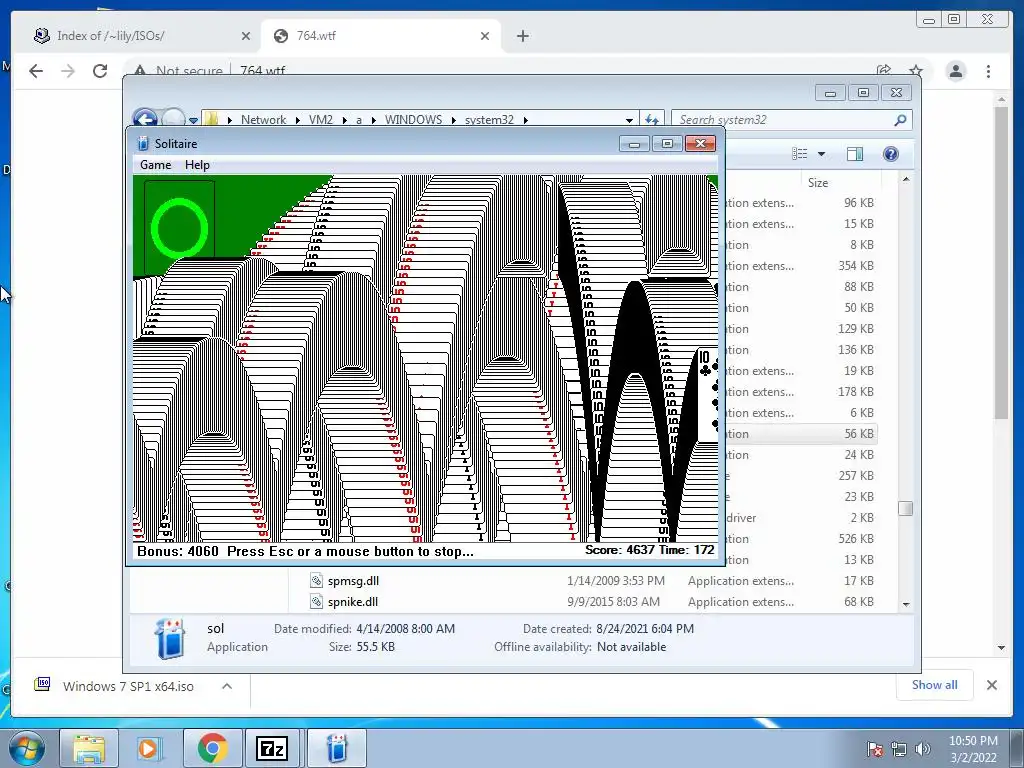The height and width of the screenshot is (768, 1024).
Task: Select system32 in the Explorer breadcrumb
Action: point(489,120)
